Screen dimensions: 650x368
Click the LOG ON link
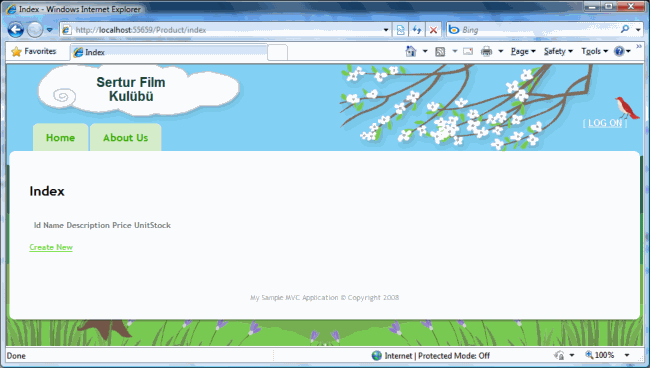point(605,123)
